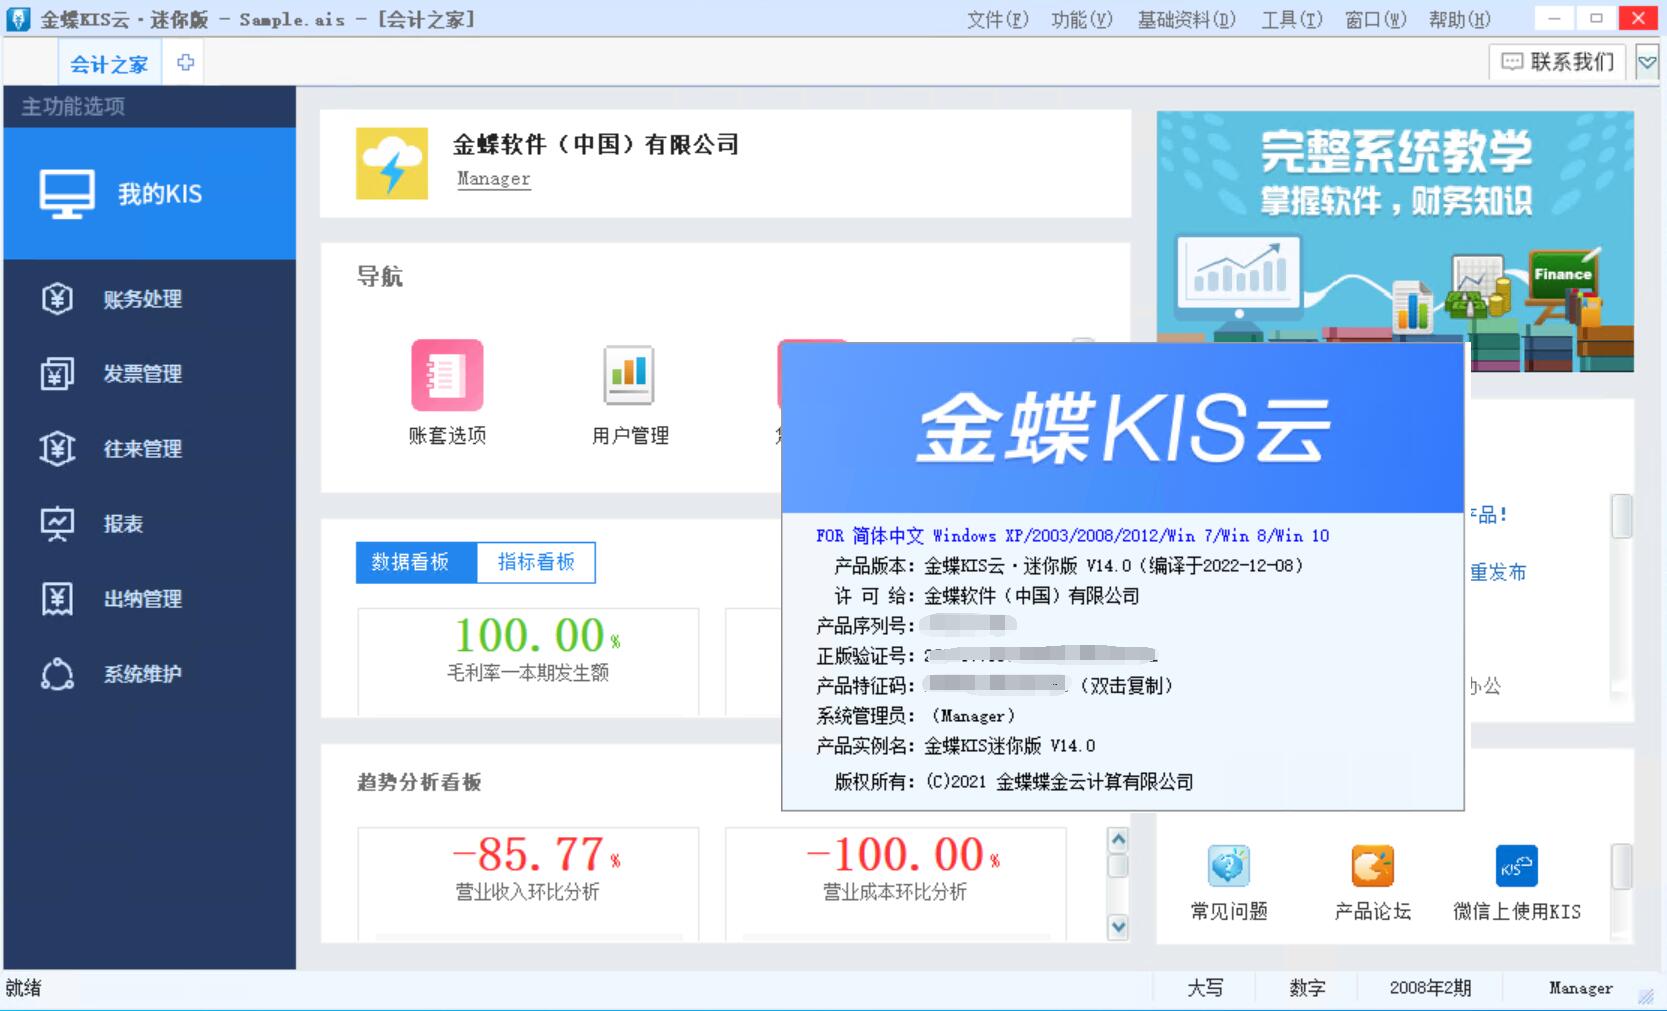Switch to 数据看板 tab
Viewport: 1667px width, 1011px height.
[x=416, y=562]
